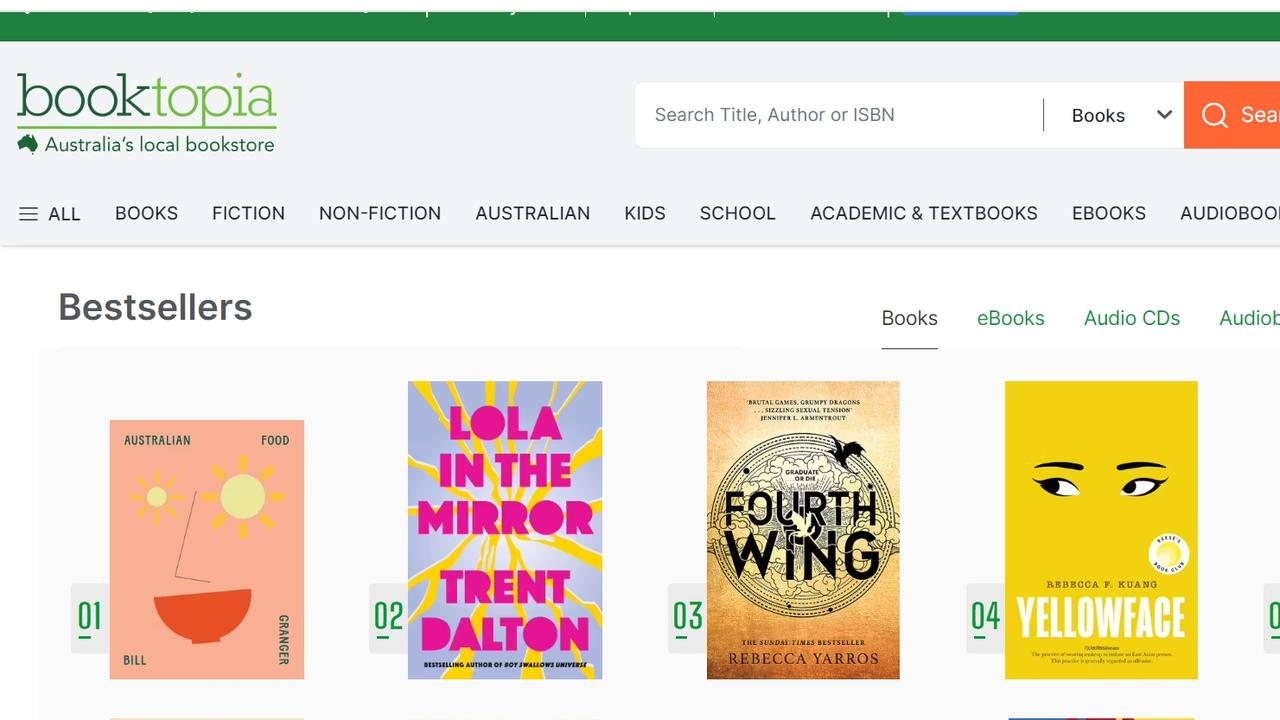Open the AUSTRALIAN navigation item
The image size is (1280, 720).
(533, 213)
